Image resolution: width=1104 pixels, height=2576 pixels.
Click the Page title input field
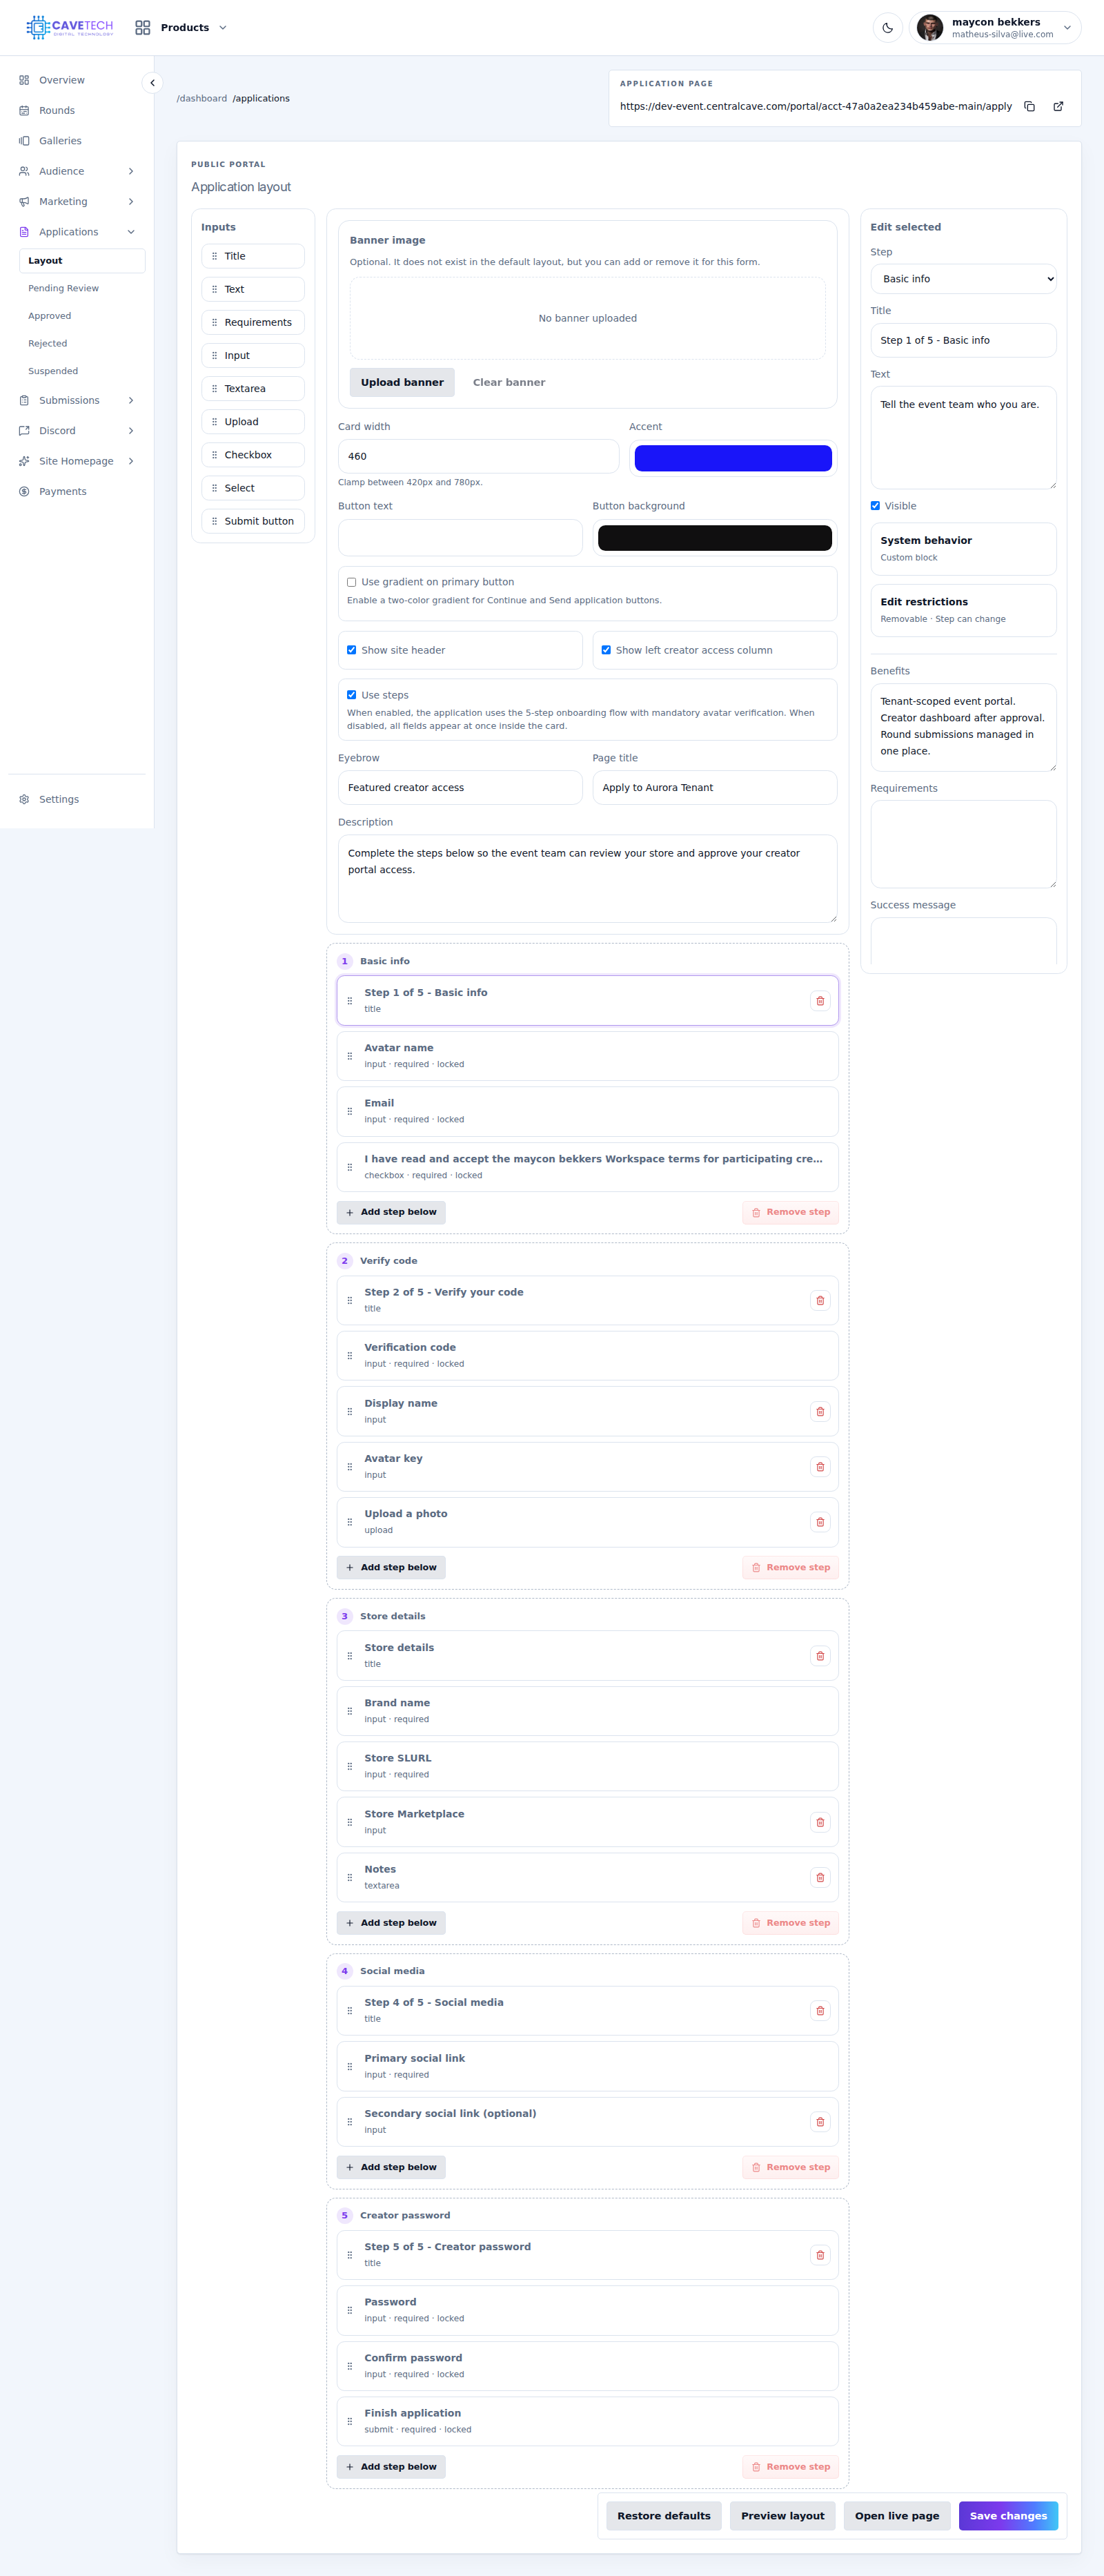click(x=715, y=787)
